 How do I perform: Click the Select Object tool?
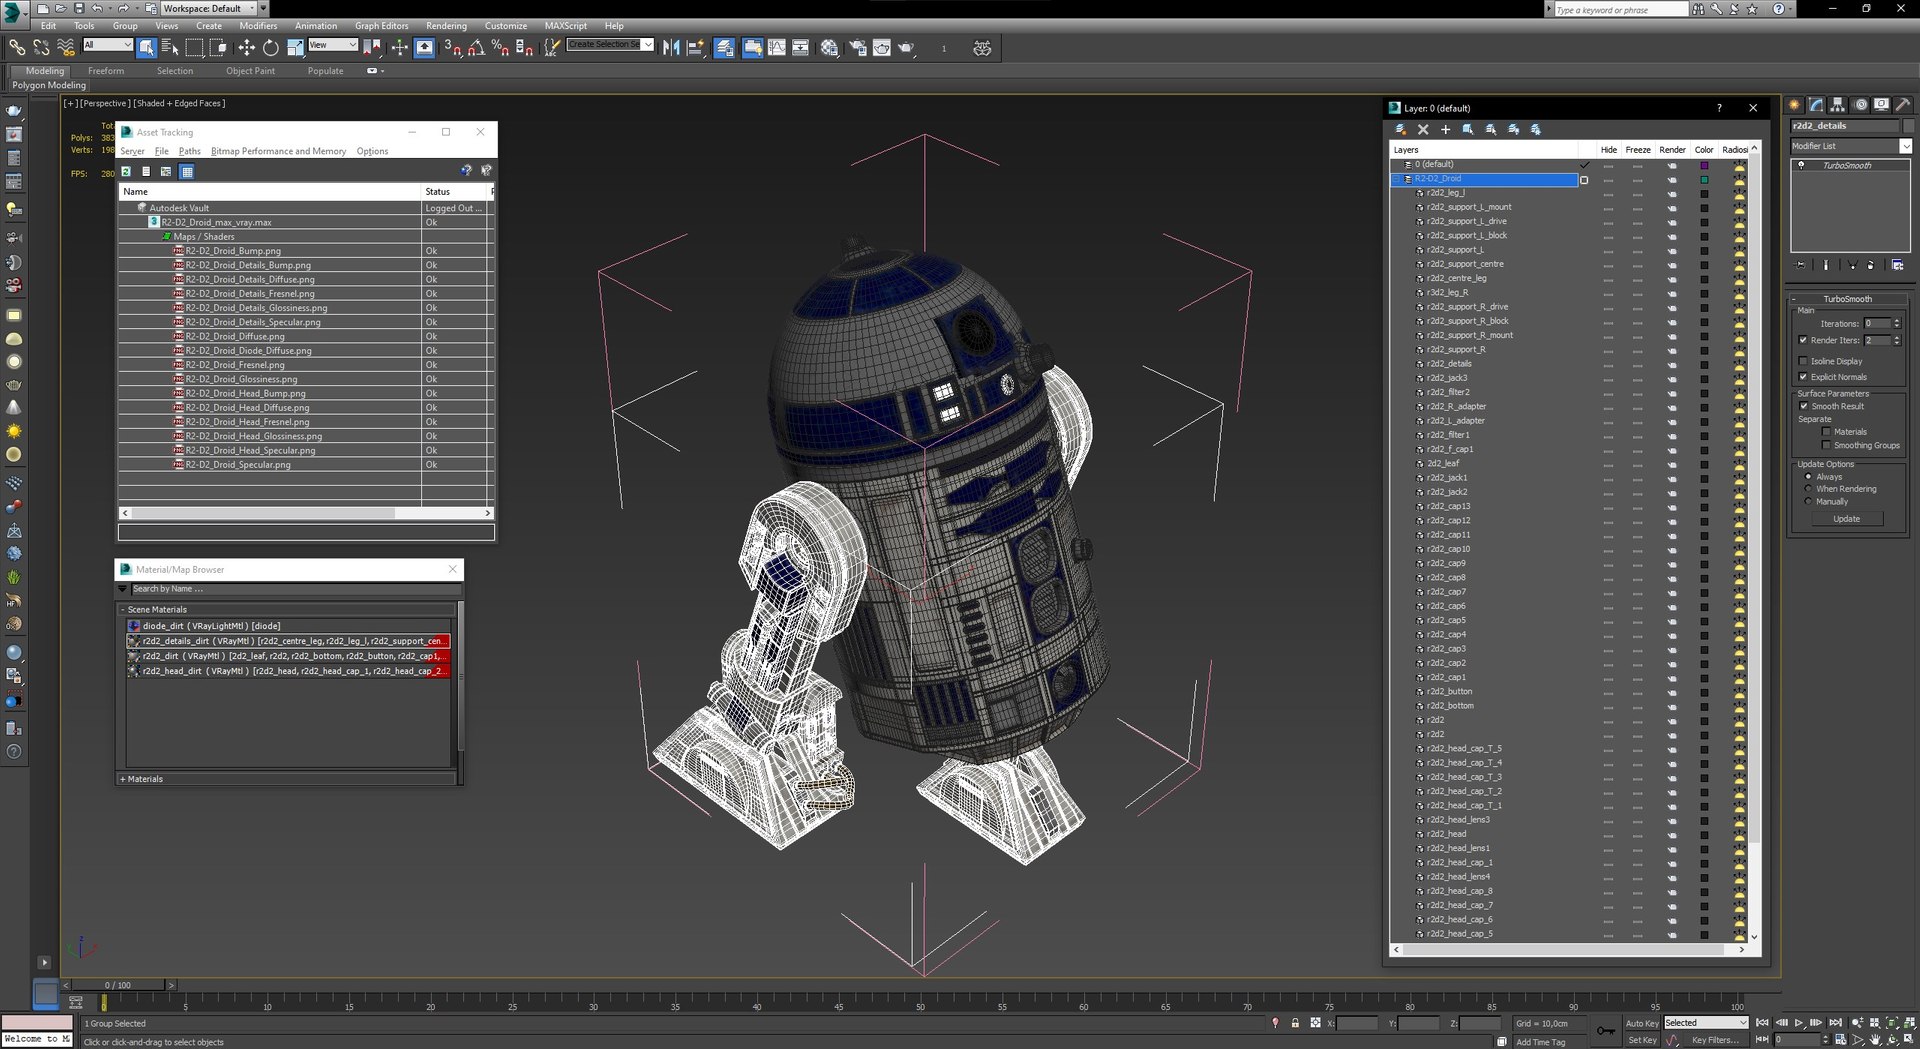coord(147,47)
